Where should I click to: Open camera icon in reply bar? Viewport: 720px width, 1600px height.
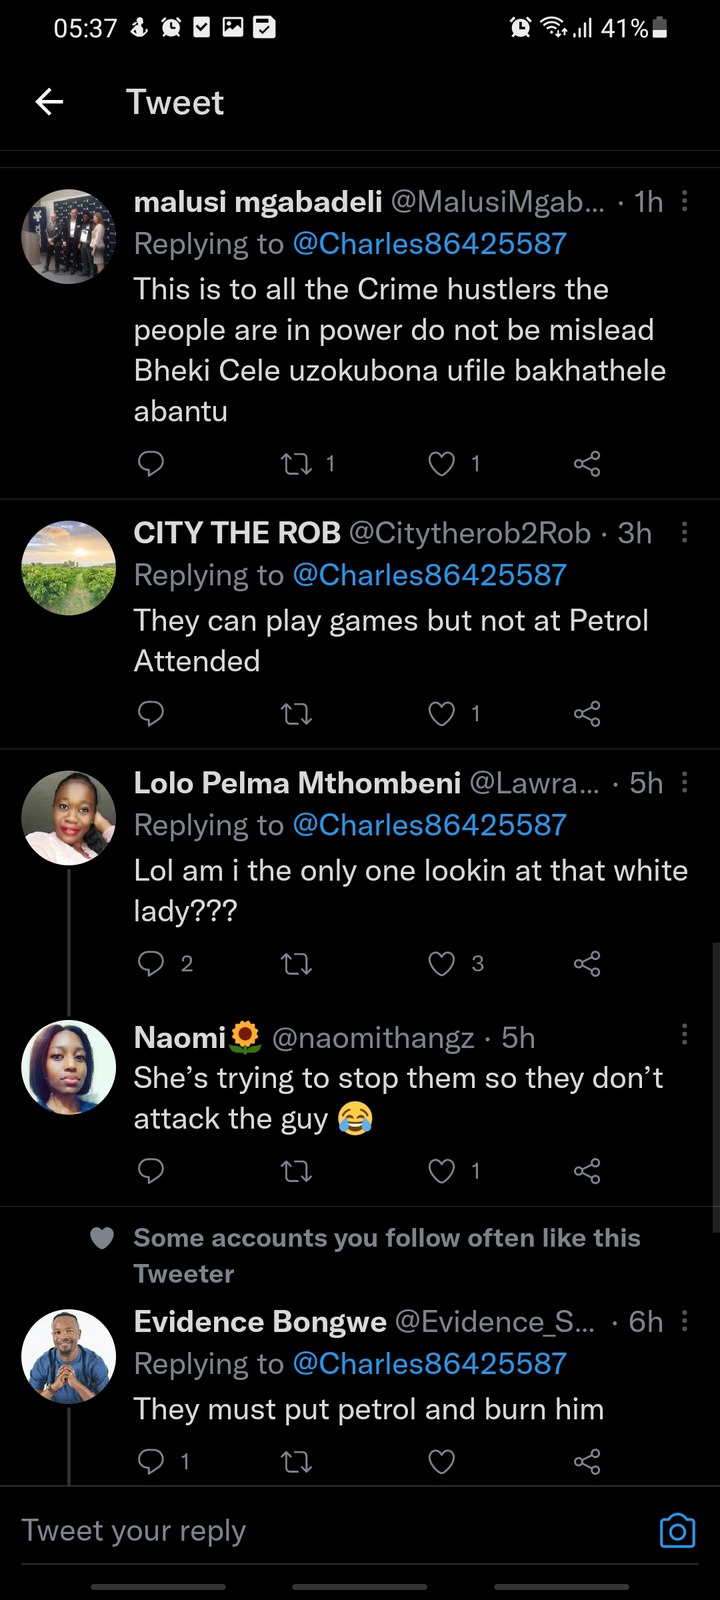tap(677, 1531)
